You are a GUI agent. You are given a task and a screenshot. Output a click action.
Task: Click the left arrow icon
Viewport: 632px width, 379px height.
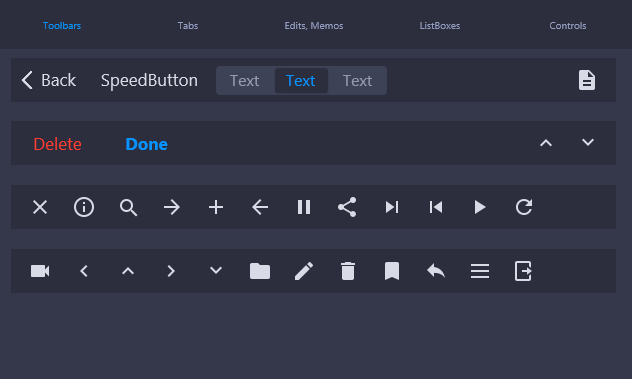coord(260,207)
